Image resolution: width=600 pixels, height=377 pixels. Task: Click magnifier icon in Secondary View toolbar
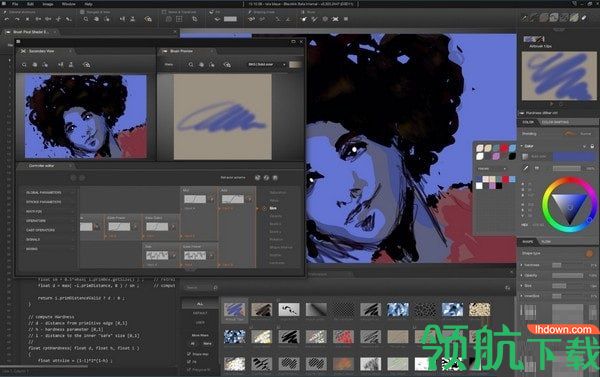[x=24, y=65]
